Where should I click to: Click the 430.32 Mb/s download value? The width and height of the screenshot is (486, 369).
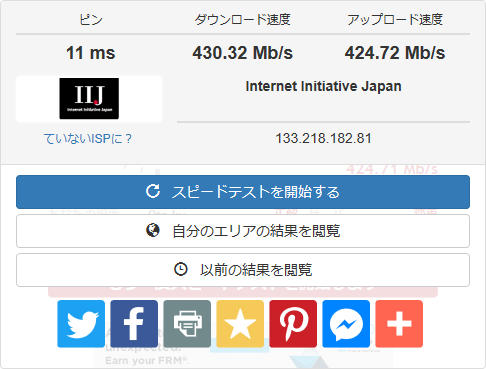243,53
